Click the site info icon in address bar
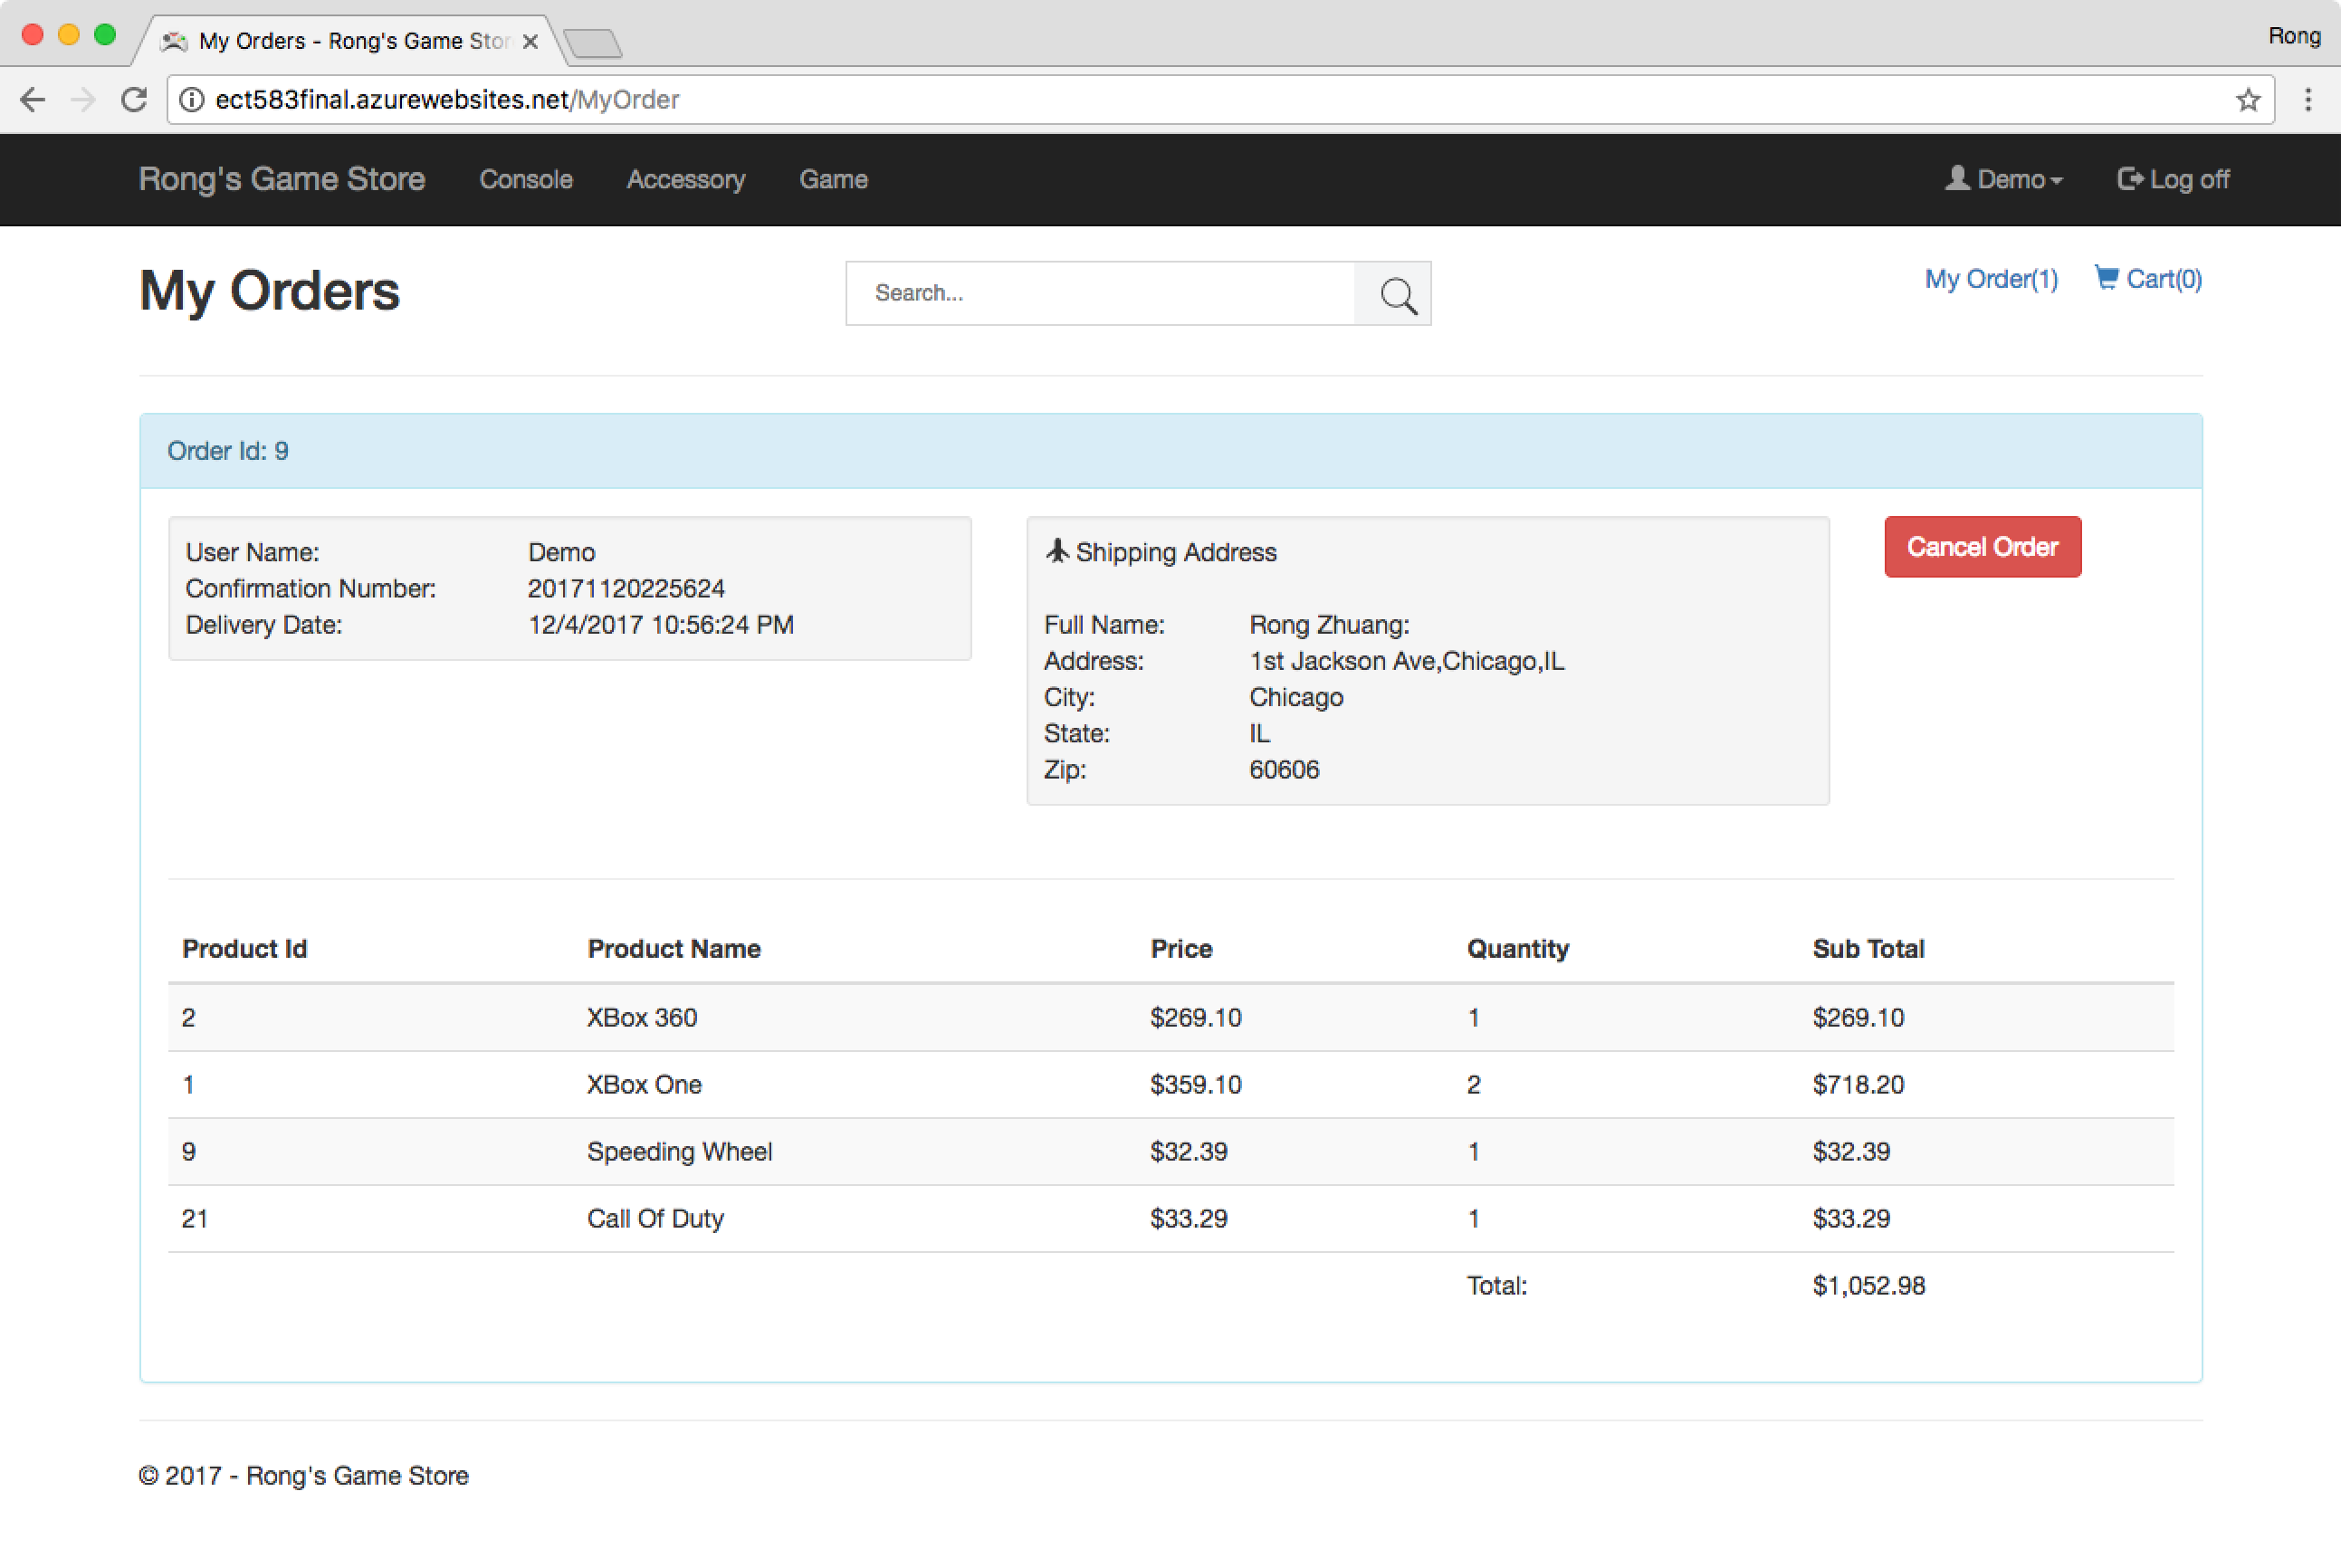The height and width of the screenshot is (1568, 2341). tap(192, 99)
